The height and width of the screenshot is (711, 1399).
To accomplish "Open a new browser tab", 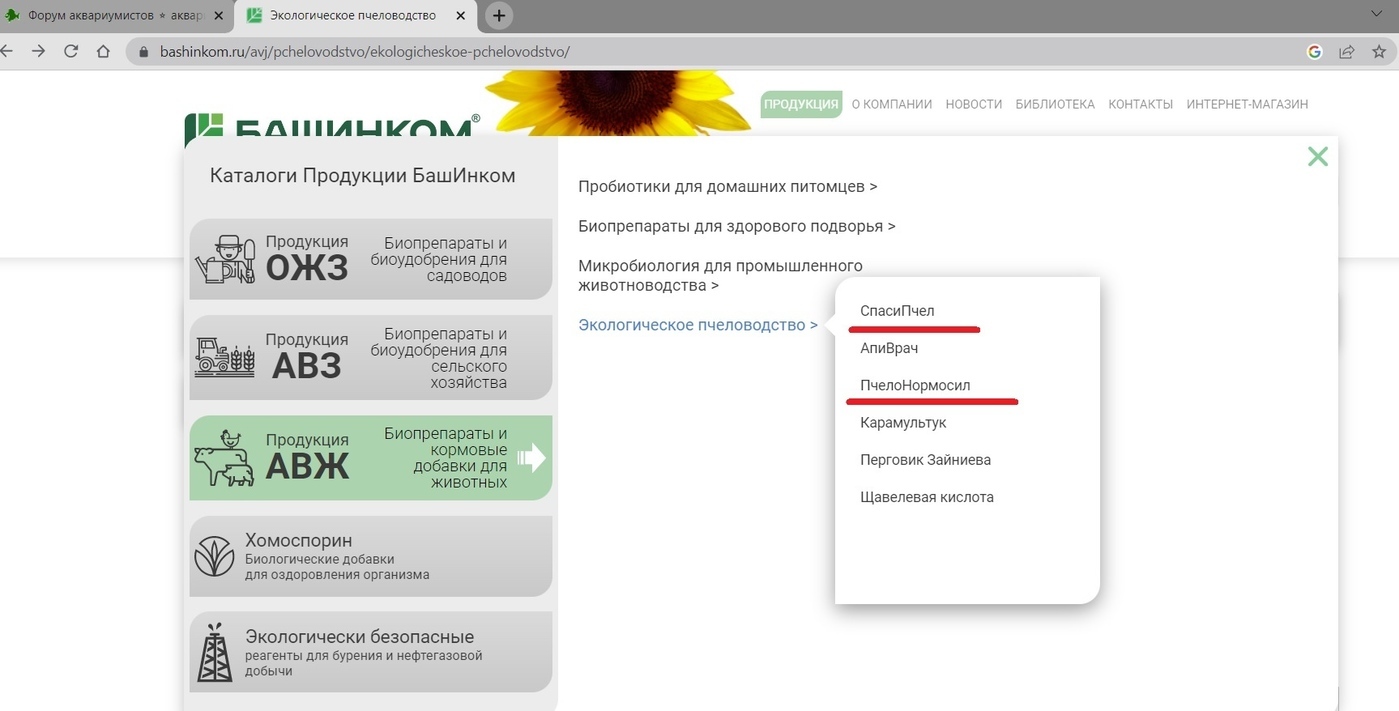I will [x=499, y=16].
